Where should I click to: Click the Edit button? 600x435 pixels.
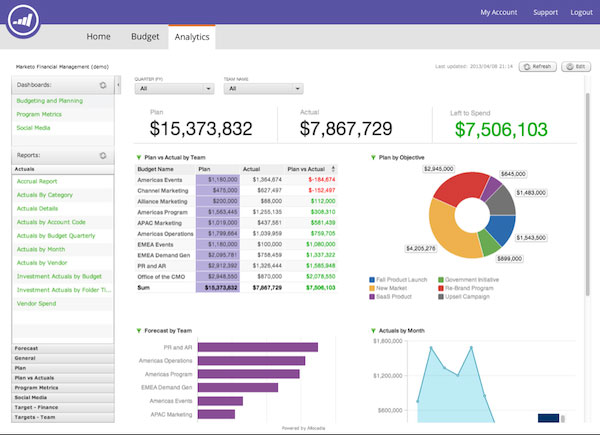point(576,67)
